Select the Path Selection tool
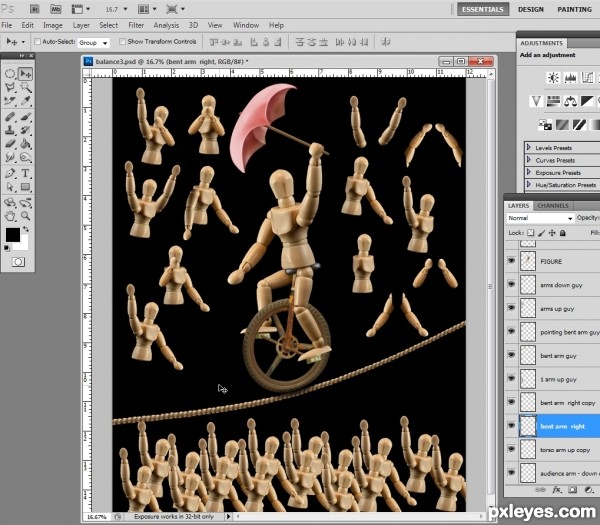Viewport: 600px width, 525px height. coord(10,187)
